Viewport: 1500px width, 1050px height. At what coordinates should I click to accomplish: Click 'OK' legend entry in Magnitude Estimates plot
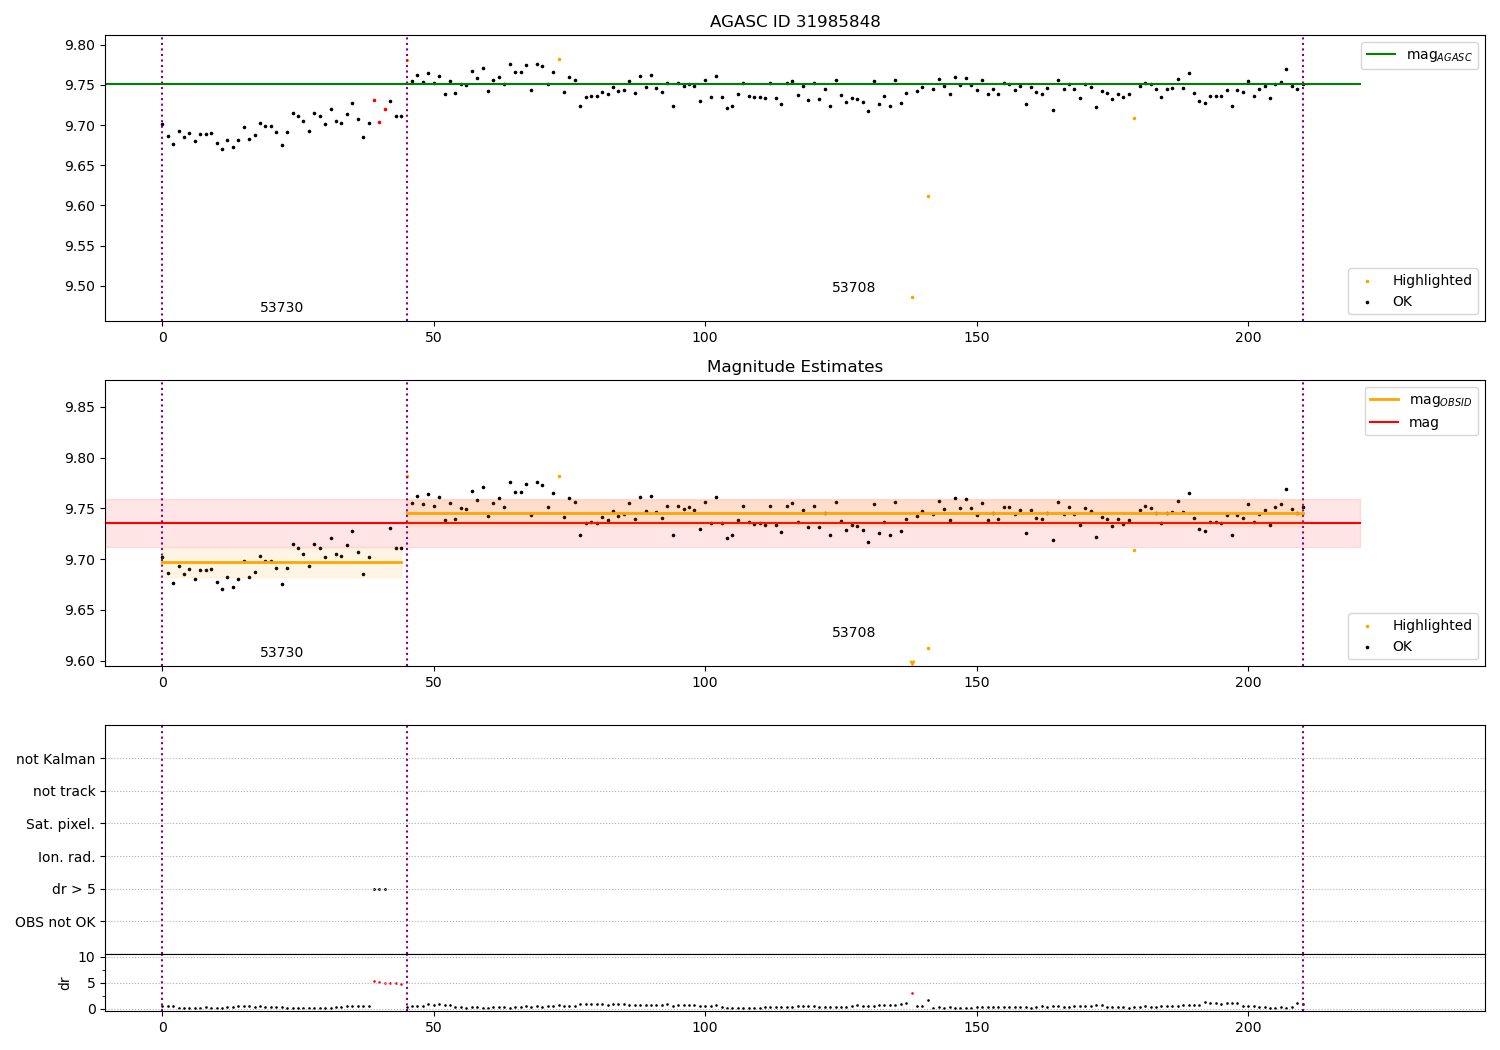(1402, 646)
